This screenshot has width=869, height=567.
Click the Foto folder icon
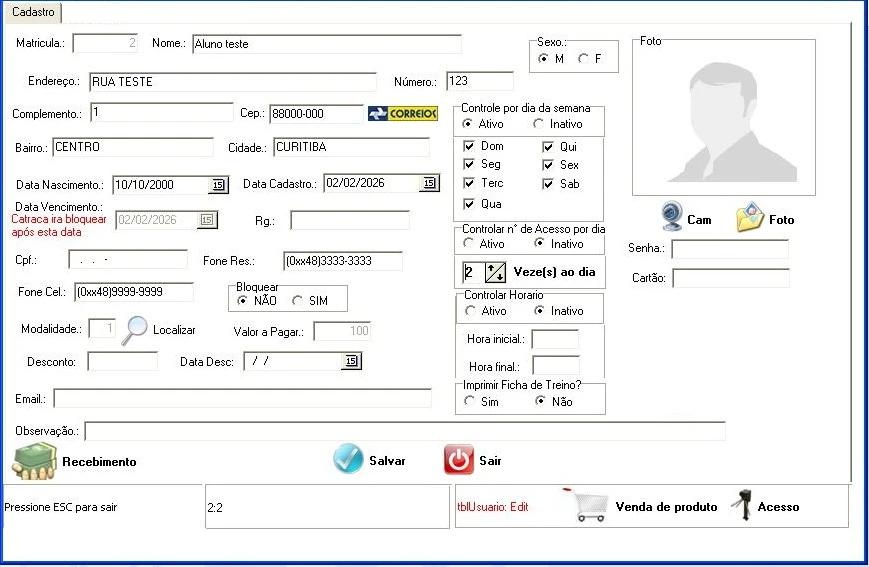[x=751, y=217]
